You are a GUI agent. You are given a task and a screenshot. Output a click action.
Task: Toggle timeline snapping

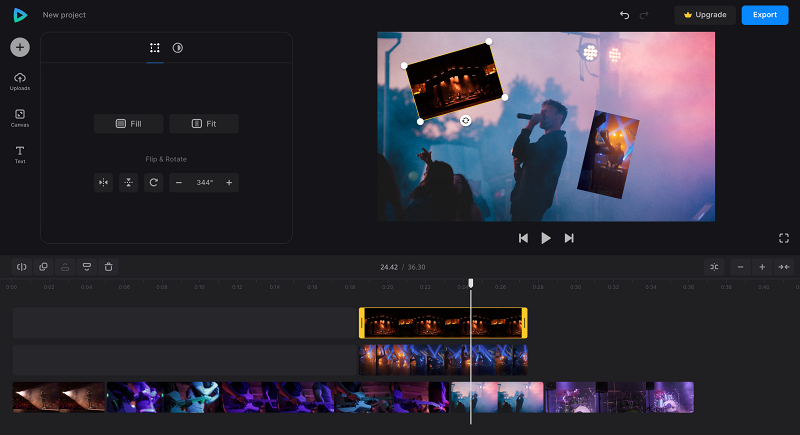(714, 267)
